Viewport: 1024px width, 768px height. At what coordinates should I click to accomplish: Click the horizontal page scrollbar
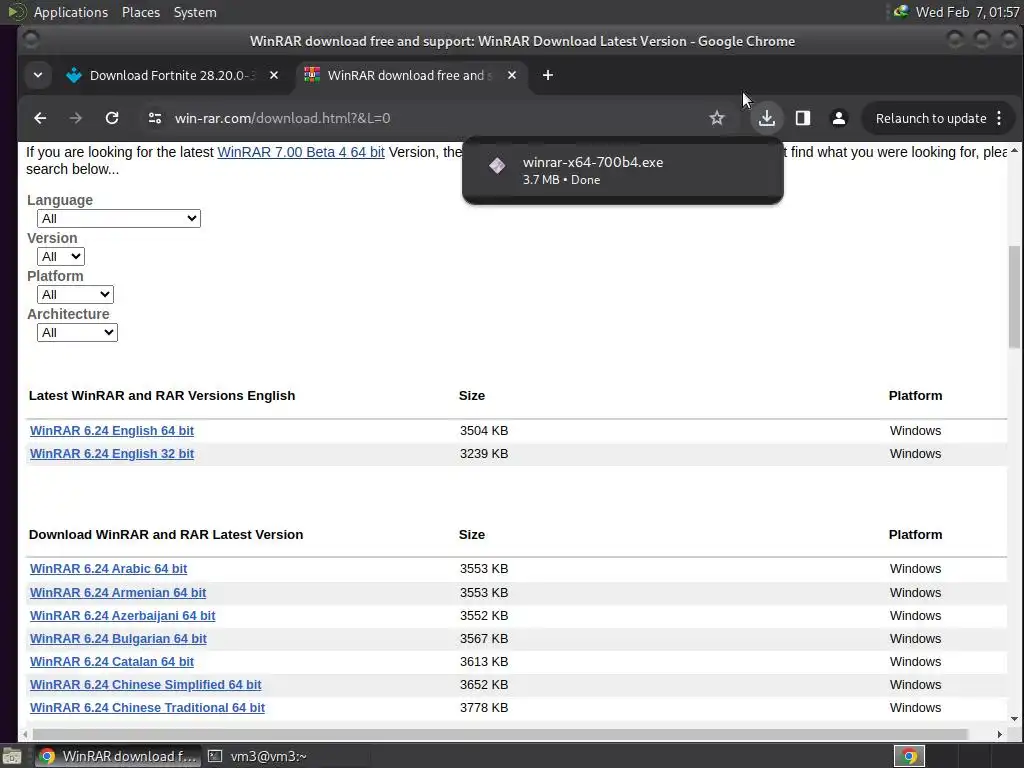pyautogui.click(x=500, y=734)
